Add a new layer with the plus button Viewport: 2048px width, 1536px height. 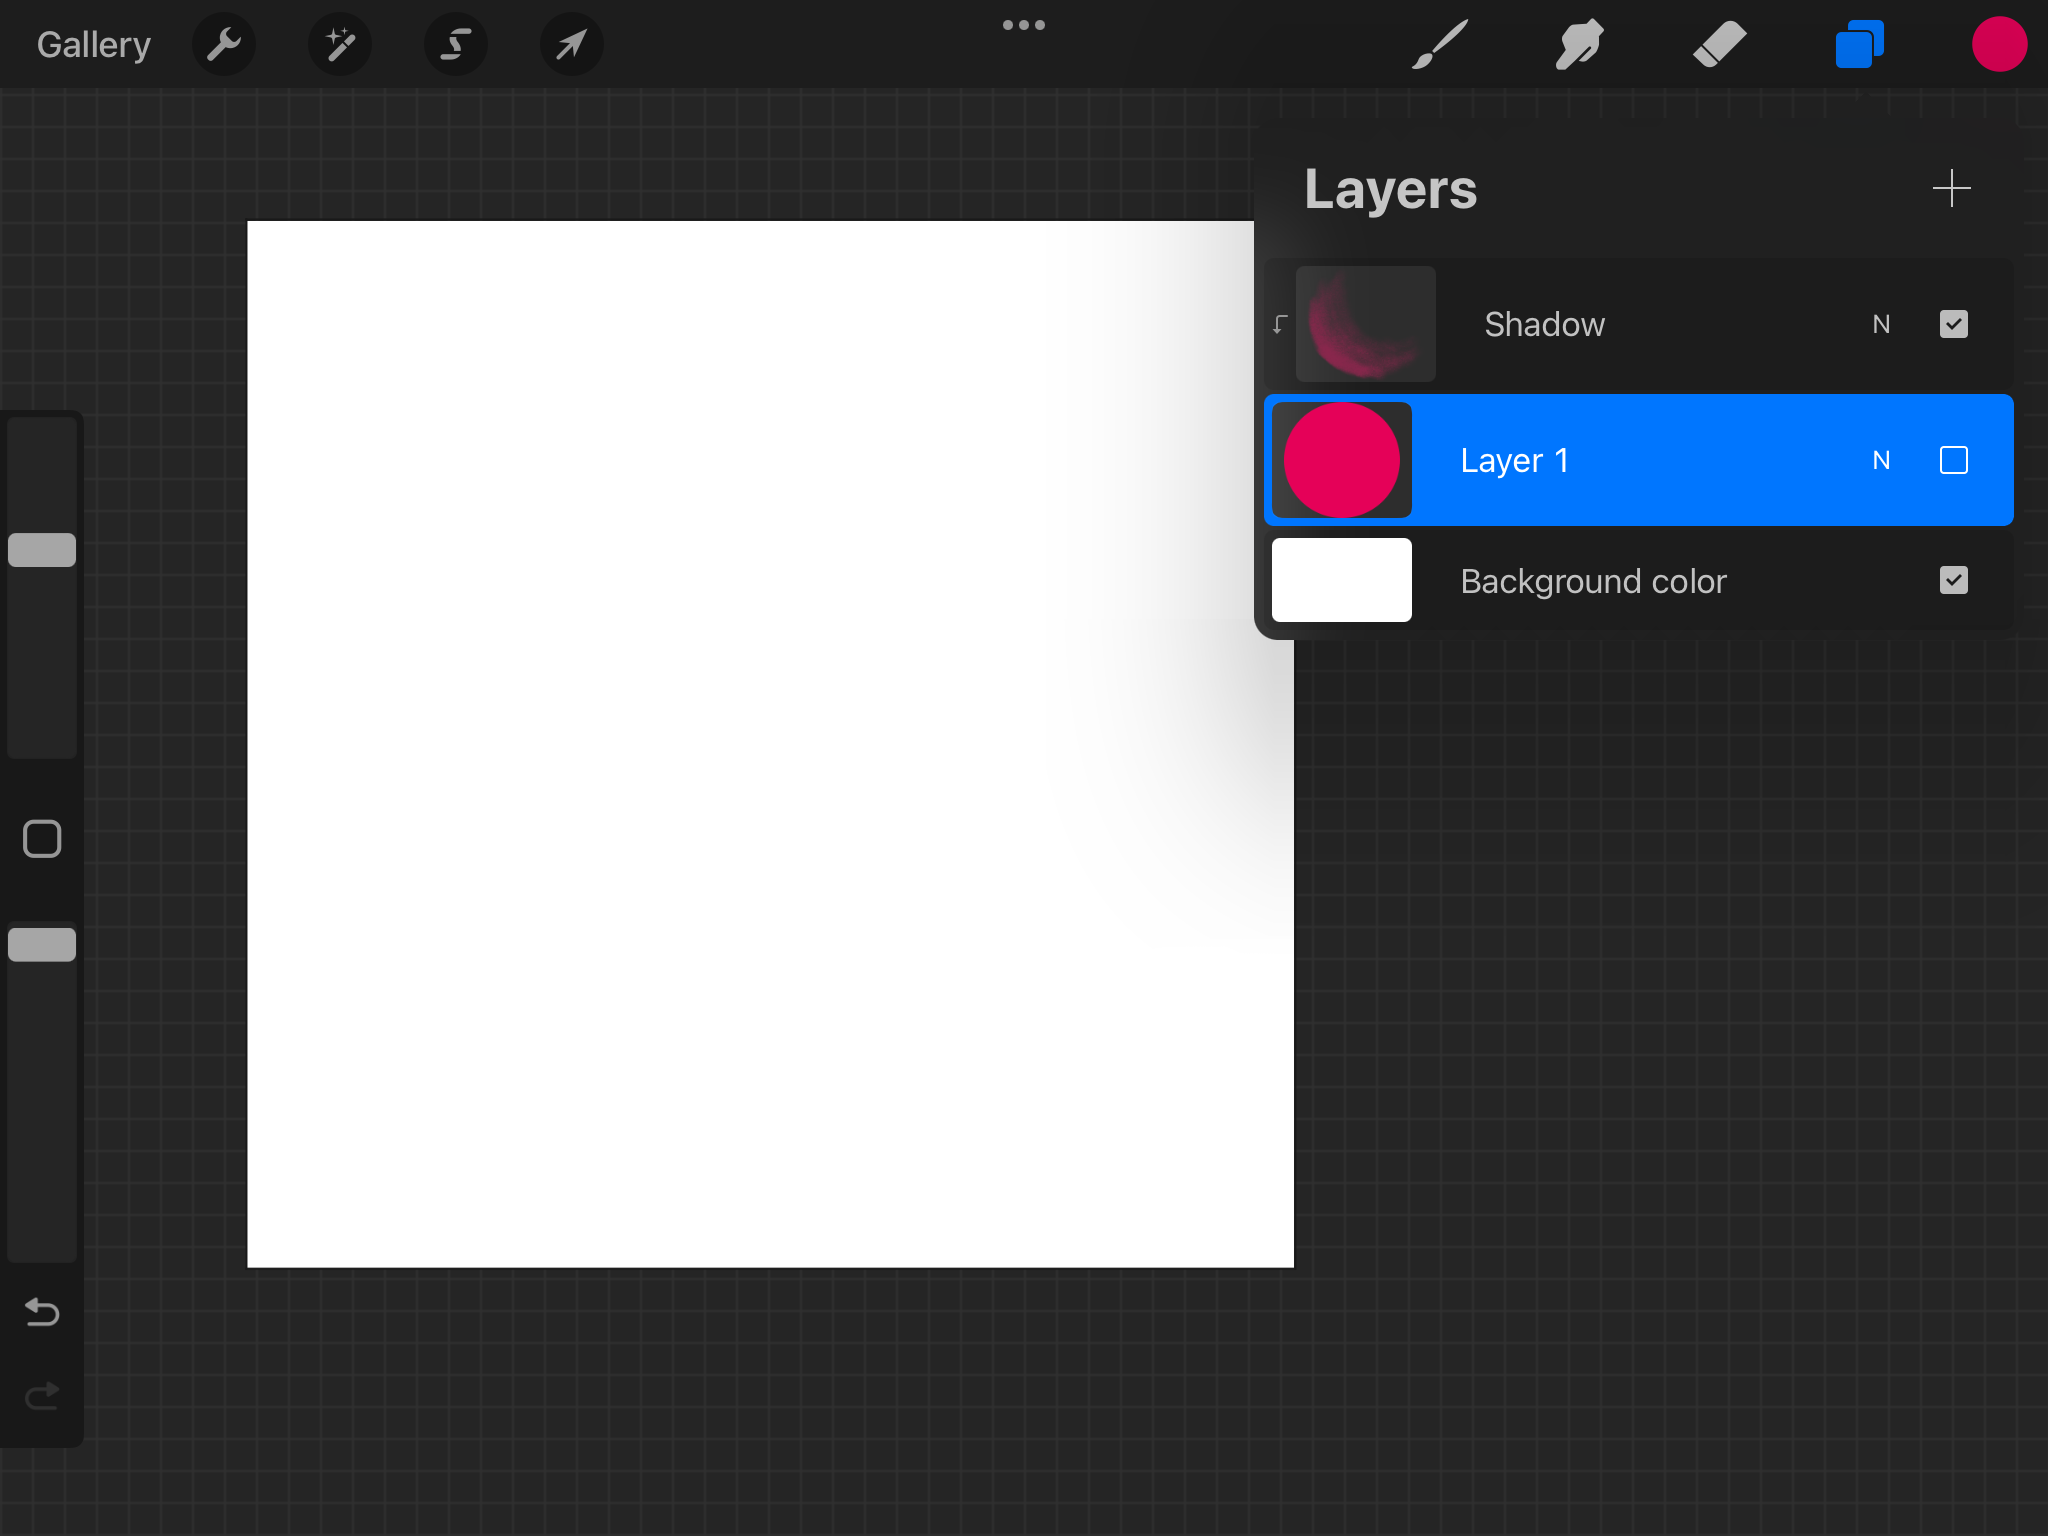point(1950,188)
